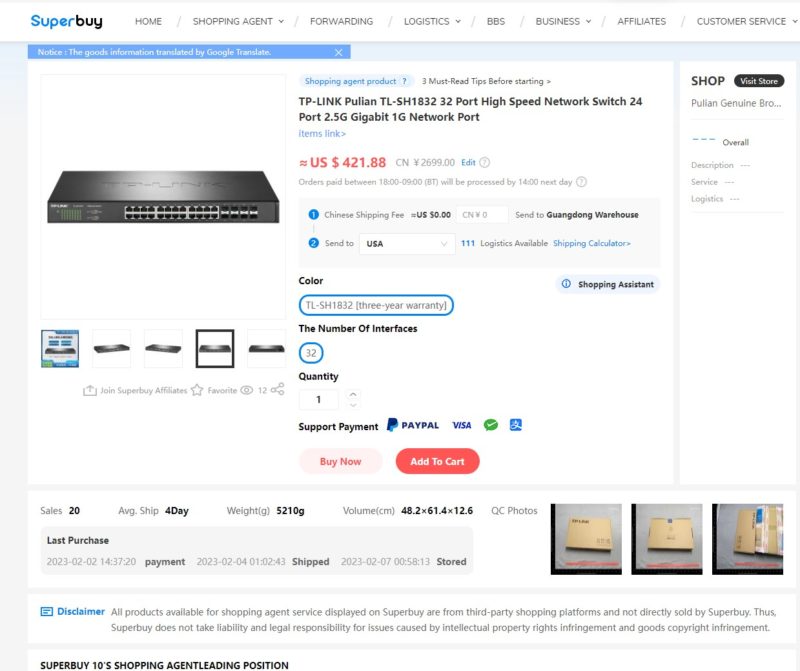The height and width of the screenshot is (671, 800).
Task: Click the views eye icon
Action: (246, 390)
